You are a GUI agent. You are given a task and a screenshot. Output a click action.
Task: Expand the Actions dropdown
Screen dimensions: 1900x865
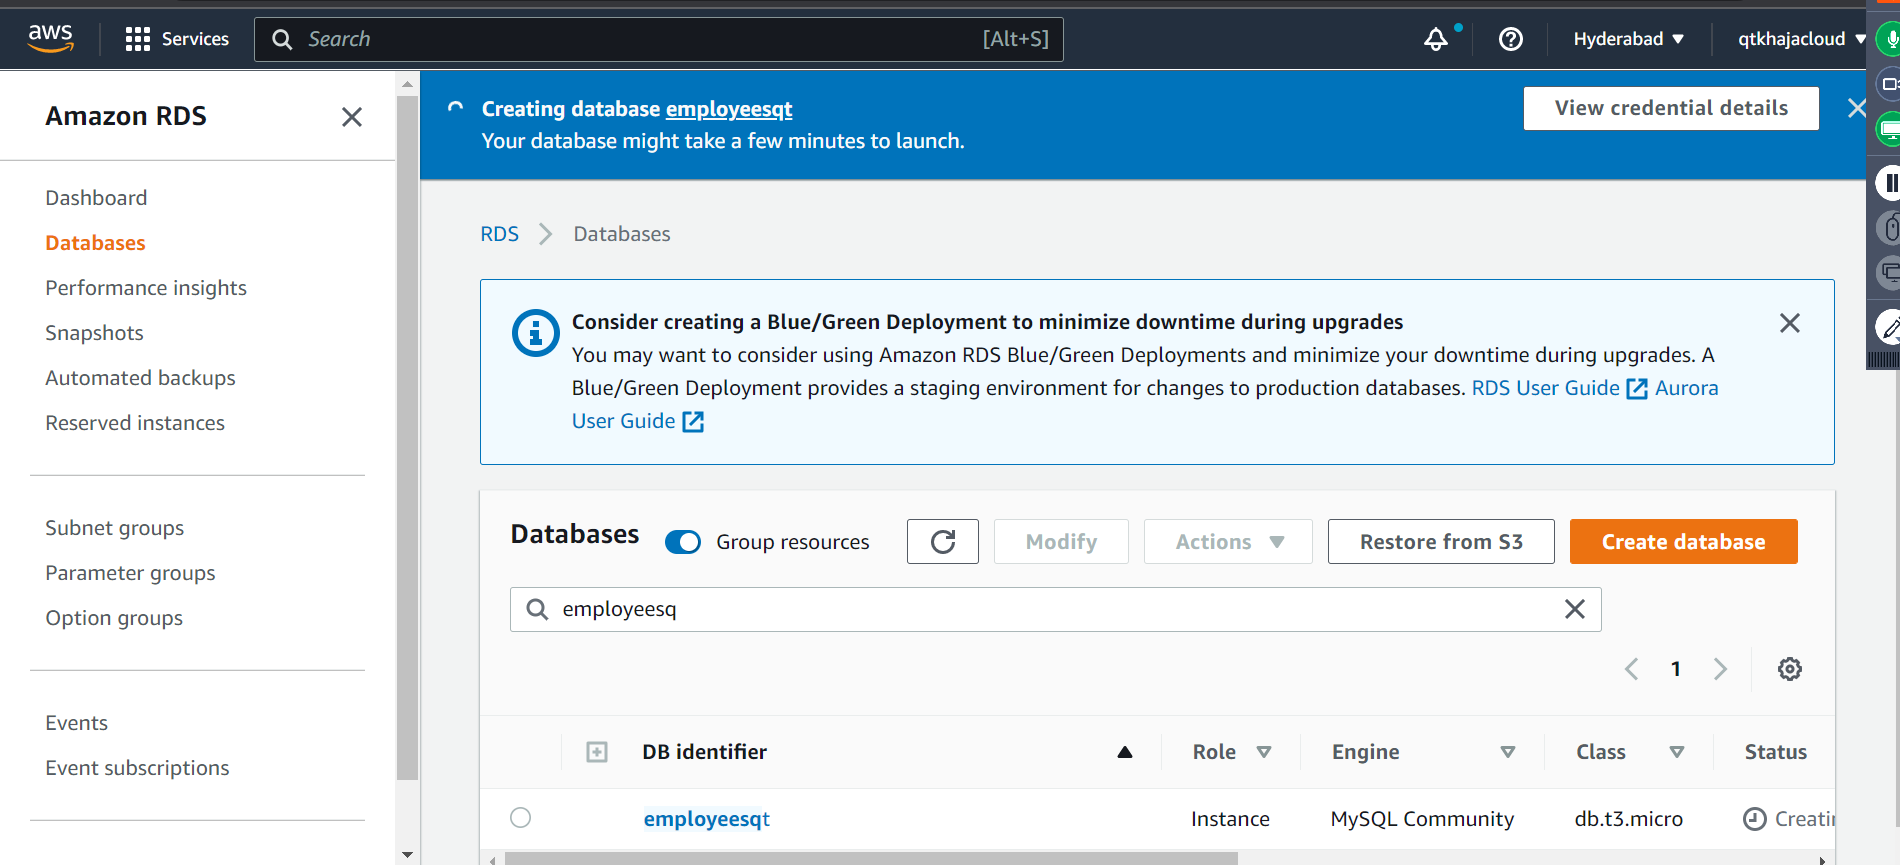pyautogui.click(x=1228, y=542)
